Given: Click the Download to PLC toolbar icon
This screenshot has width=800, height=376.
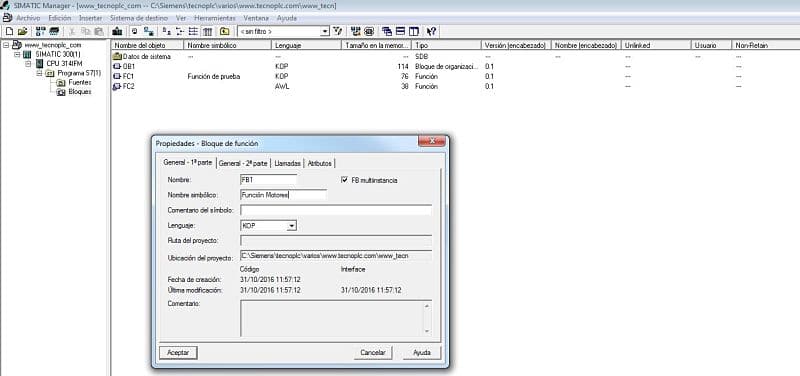Looking at the screenshot, I should pos(117,31).
